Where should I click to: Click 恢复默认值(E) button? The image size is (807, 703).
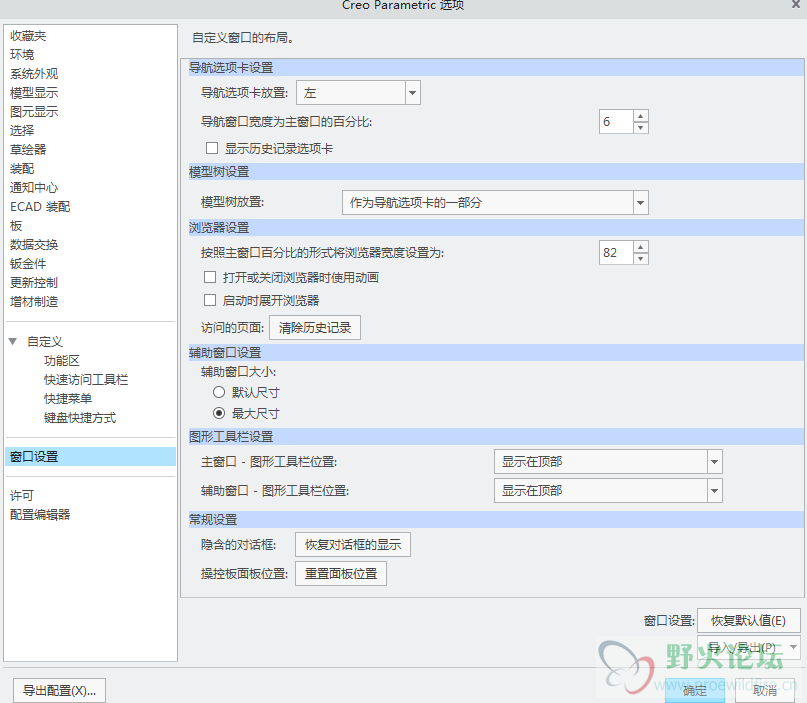pyautogui.click(x=749, y=621)
